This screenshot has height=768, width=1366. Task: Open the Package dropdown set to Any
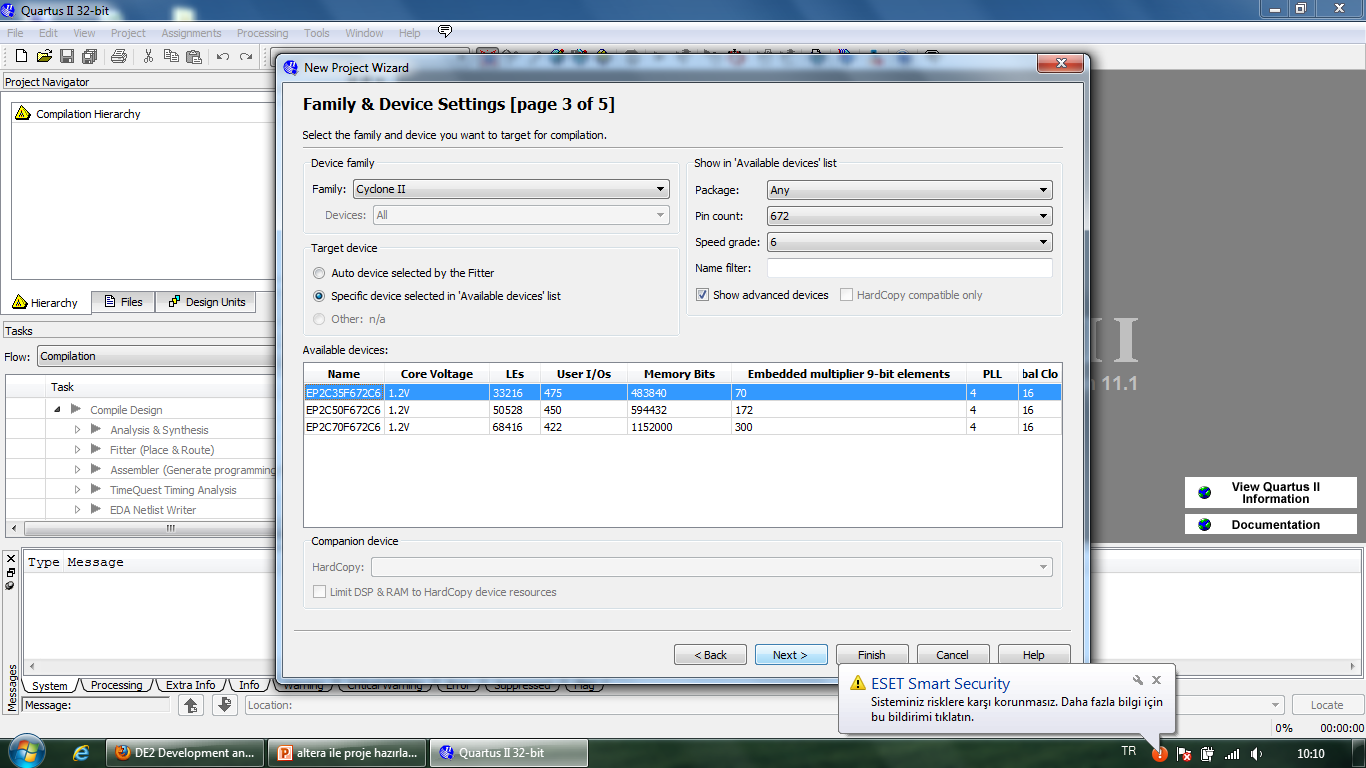[x=910, y=190]
